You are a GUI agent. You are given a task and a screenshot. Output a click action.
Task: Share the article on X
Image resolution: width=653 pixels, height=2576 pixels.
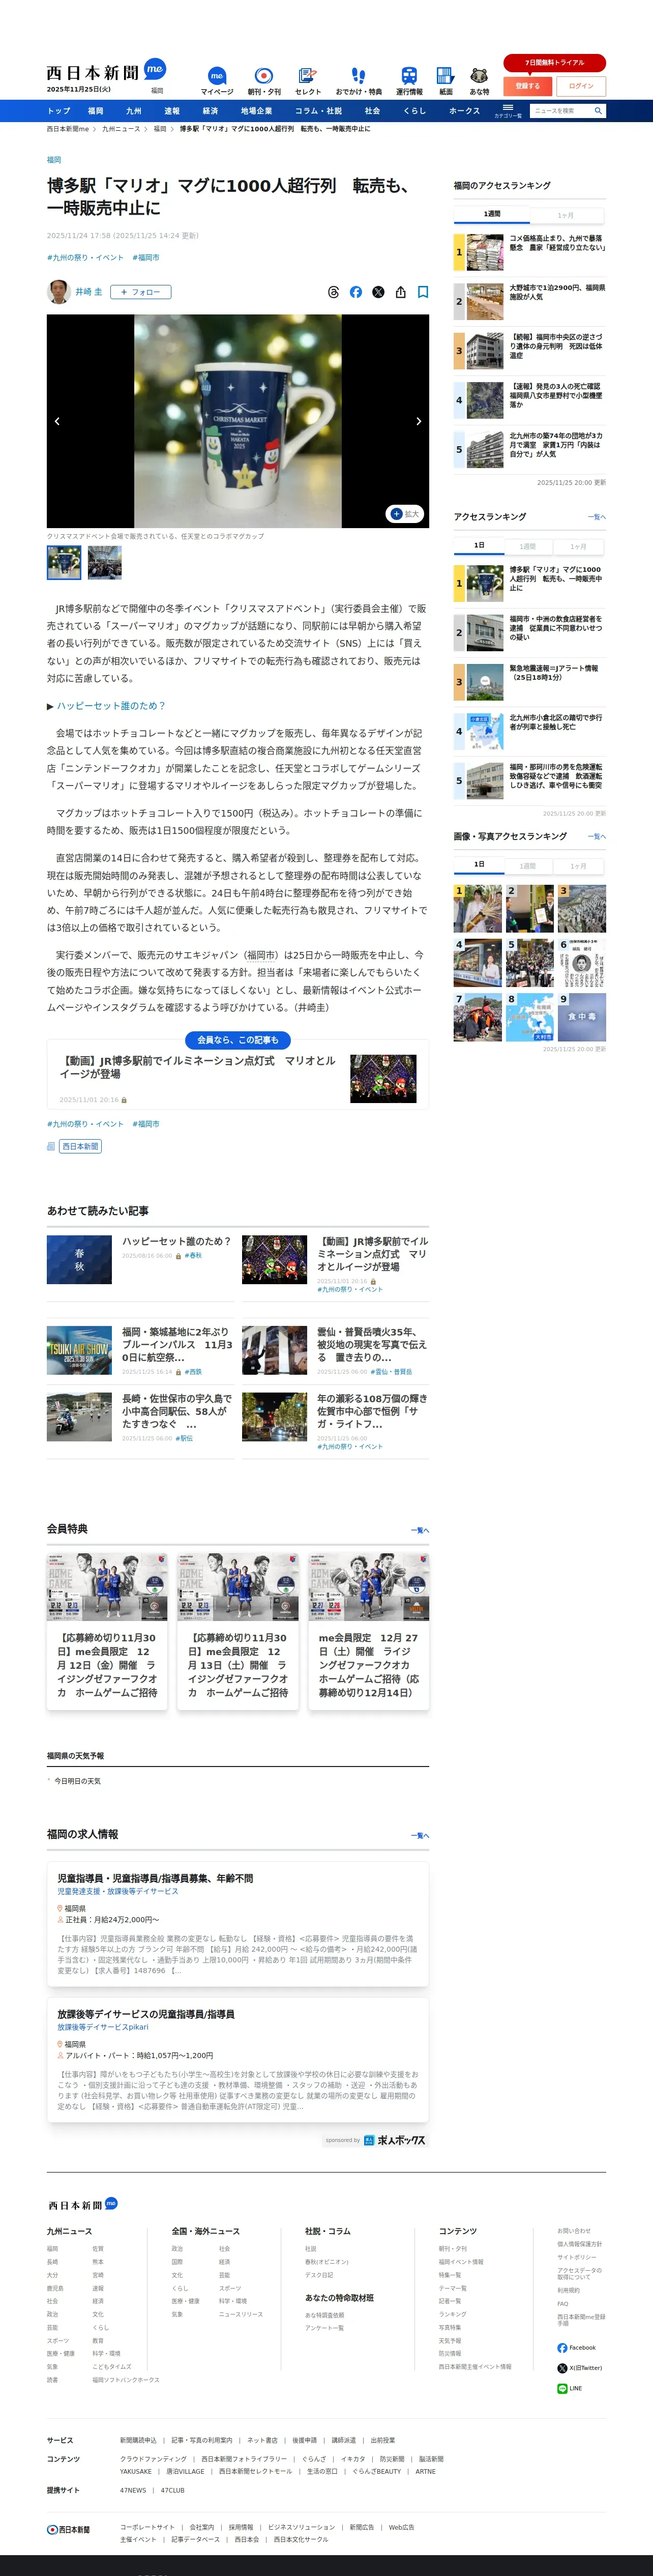click(x=378, y=292)
